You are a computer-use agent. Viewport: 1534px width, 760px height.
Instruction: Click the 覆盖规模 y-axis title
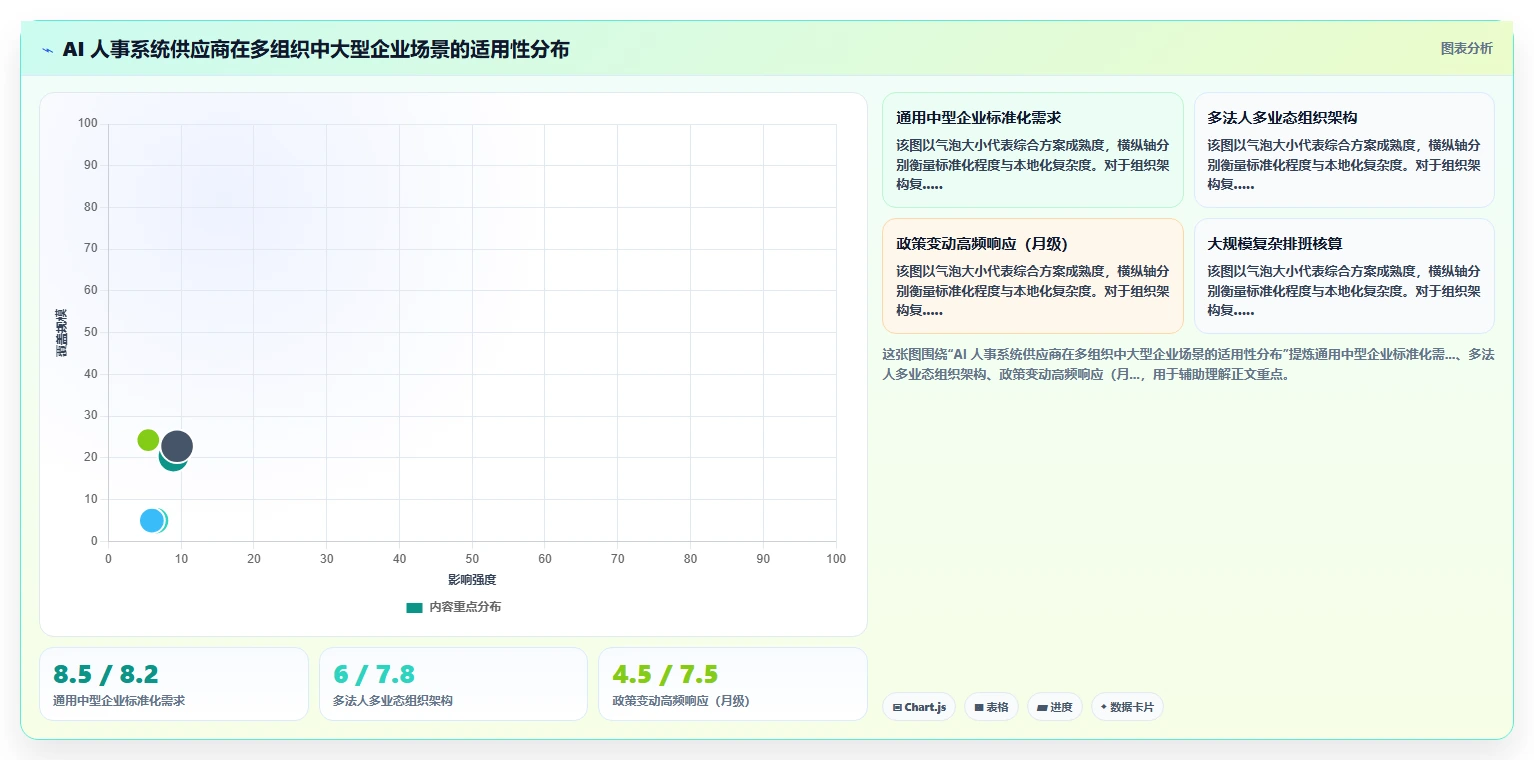[x=62, y=333]
